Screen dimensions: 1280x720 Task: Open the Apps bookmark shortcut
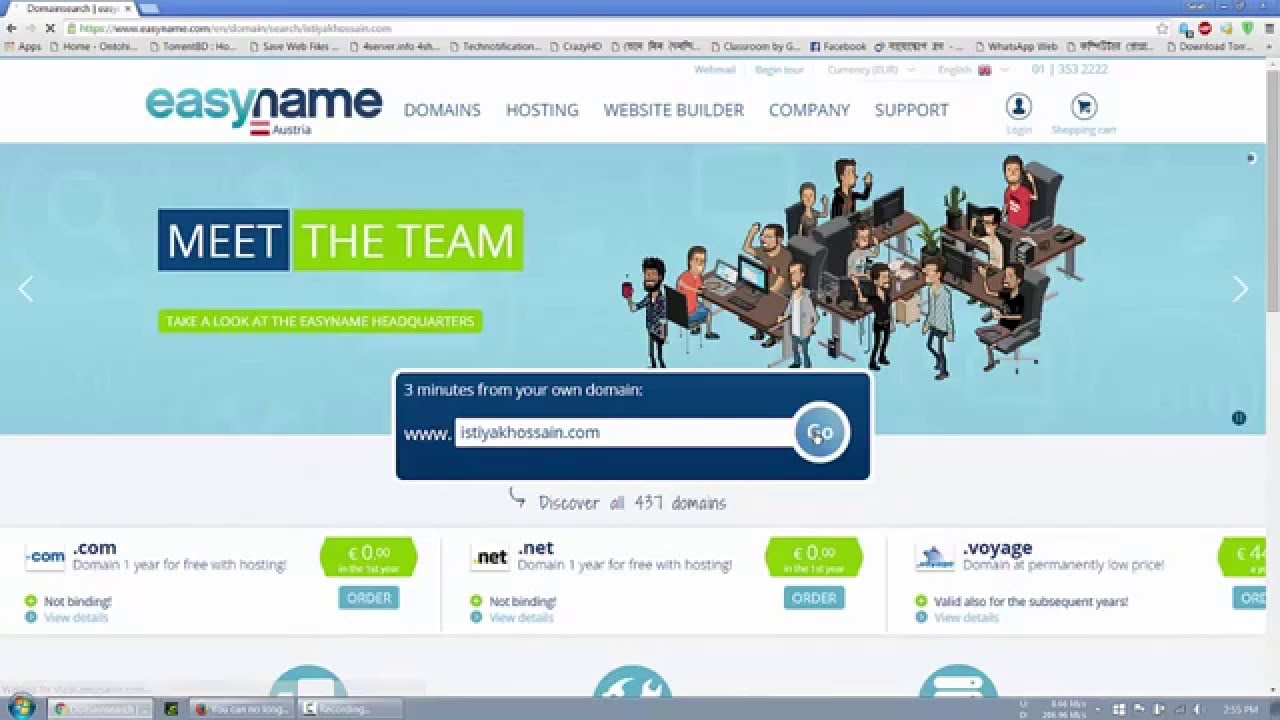click(x=23, y=46)
